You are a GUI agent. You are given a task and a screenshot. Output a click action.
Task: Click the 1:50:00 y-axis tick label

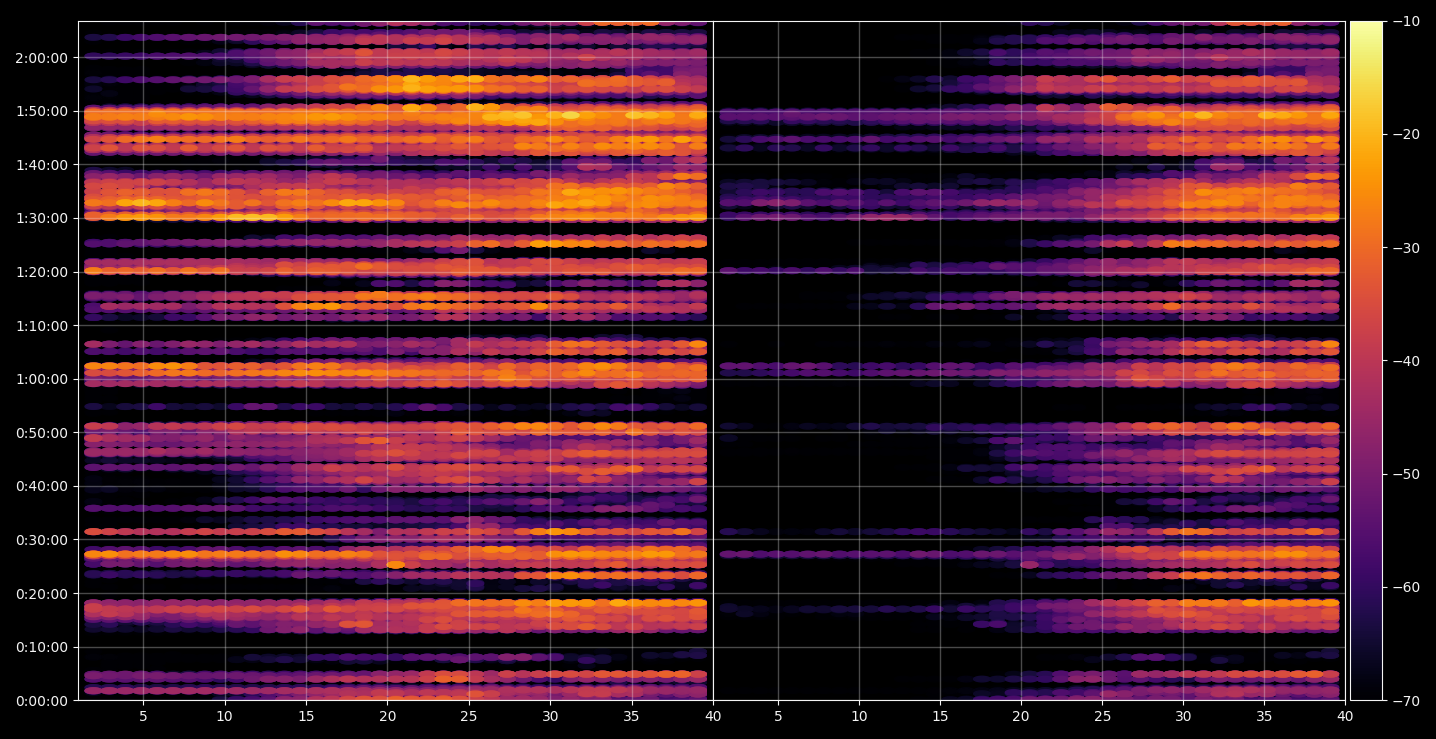click(x=41, y=111)
